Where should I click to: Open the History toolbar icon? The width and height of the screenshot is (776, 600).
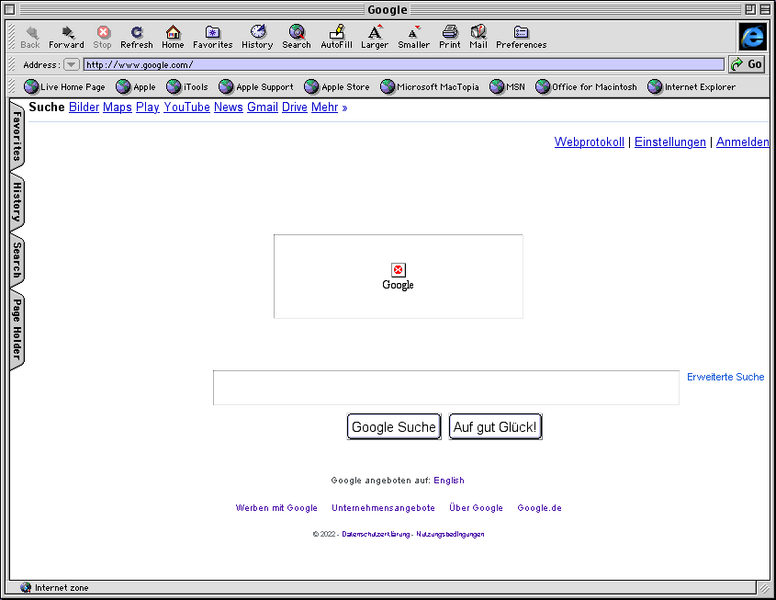(x=258, y=32)
